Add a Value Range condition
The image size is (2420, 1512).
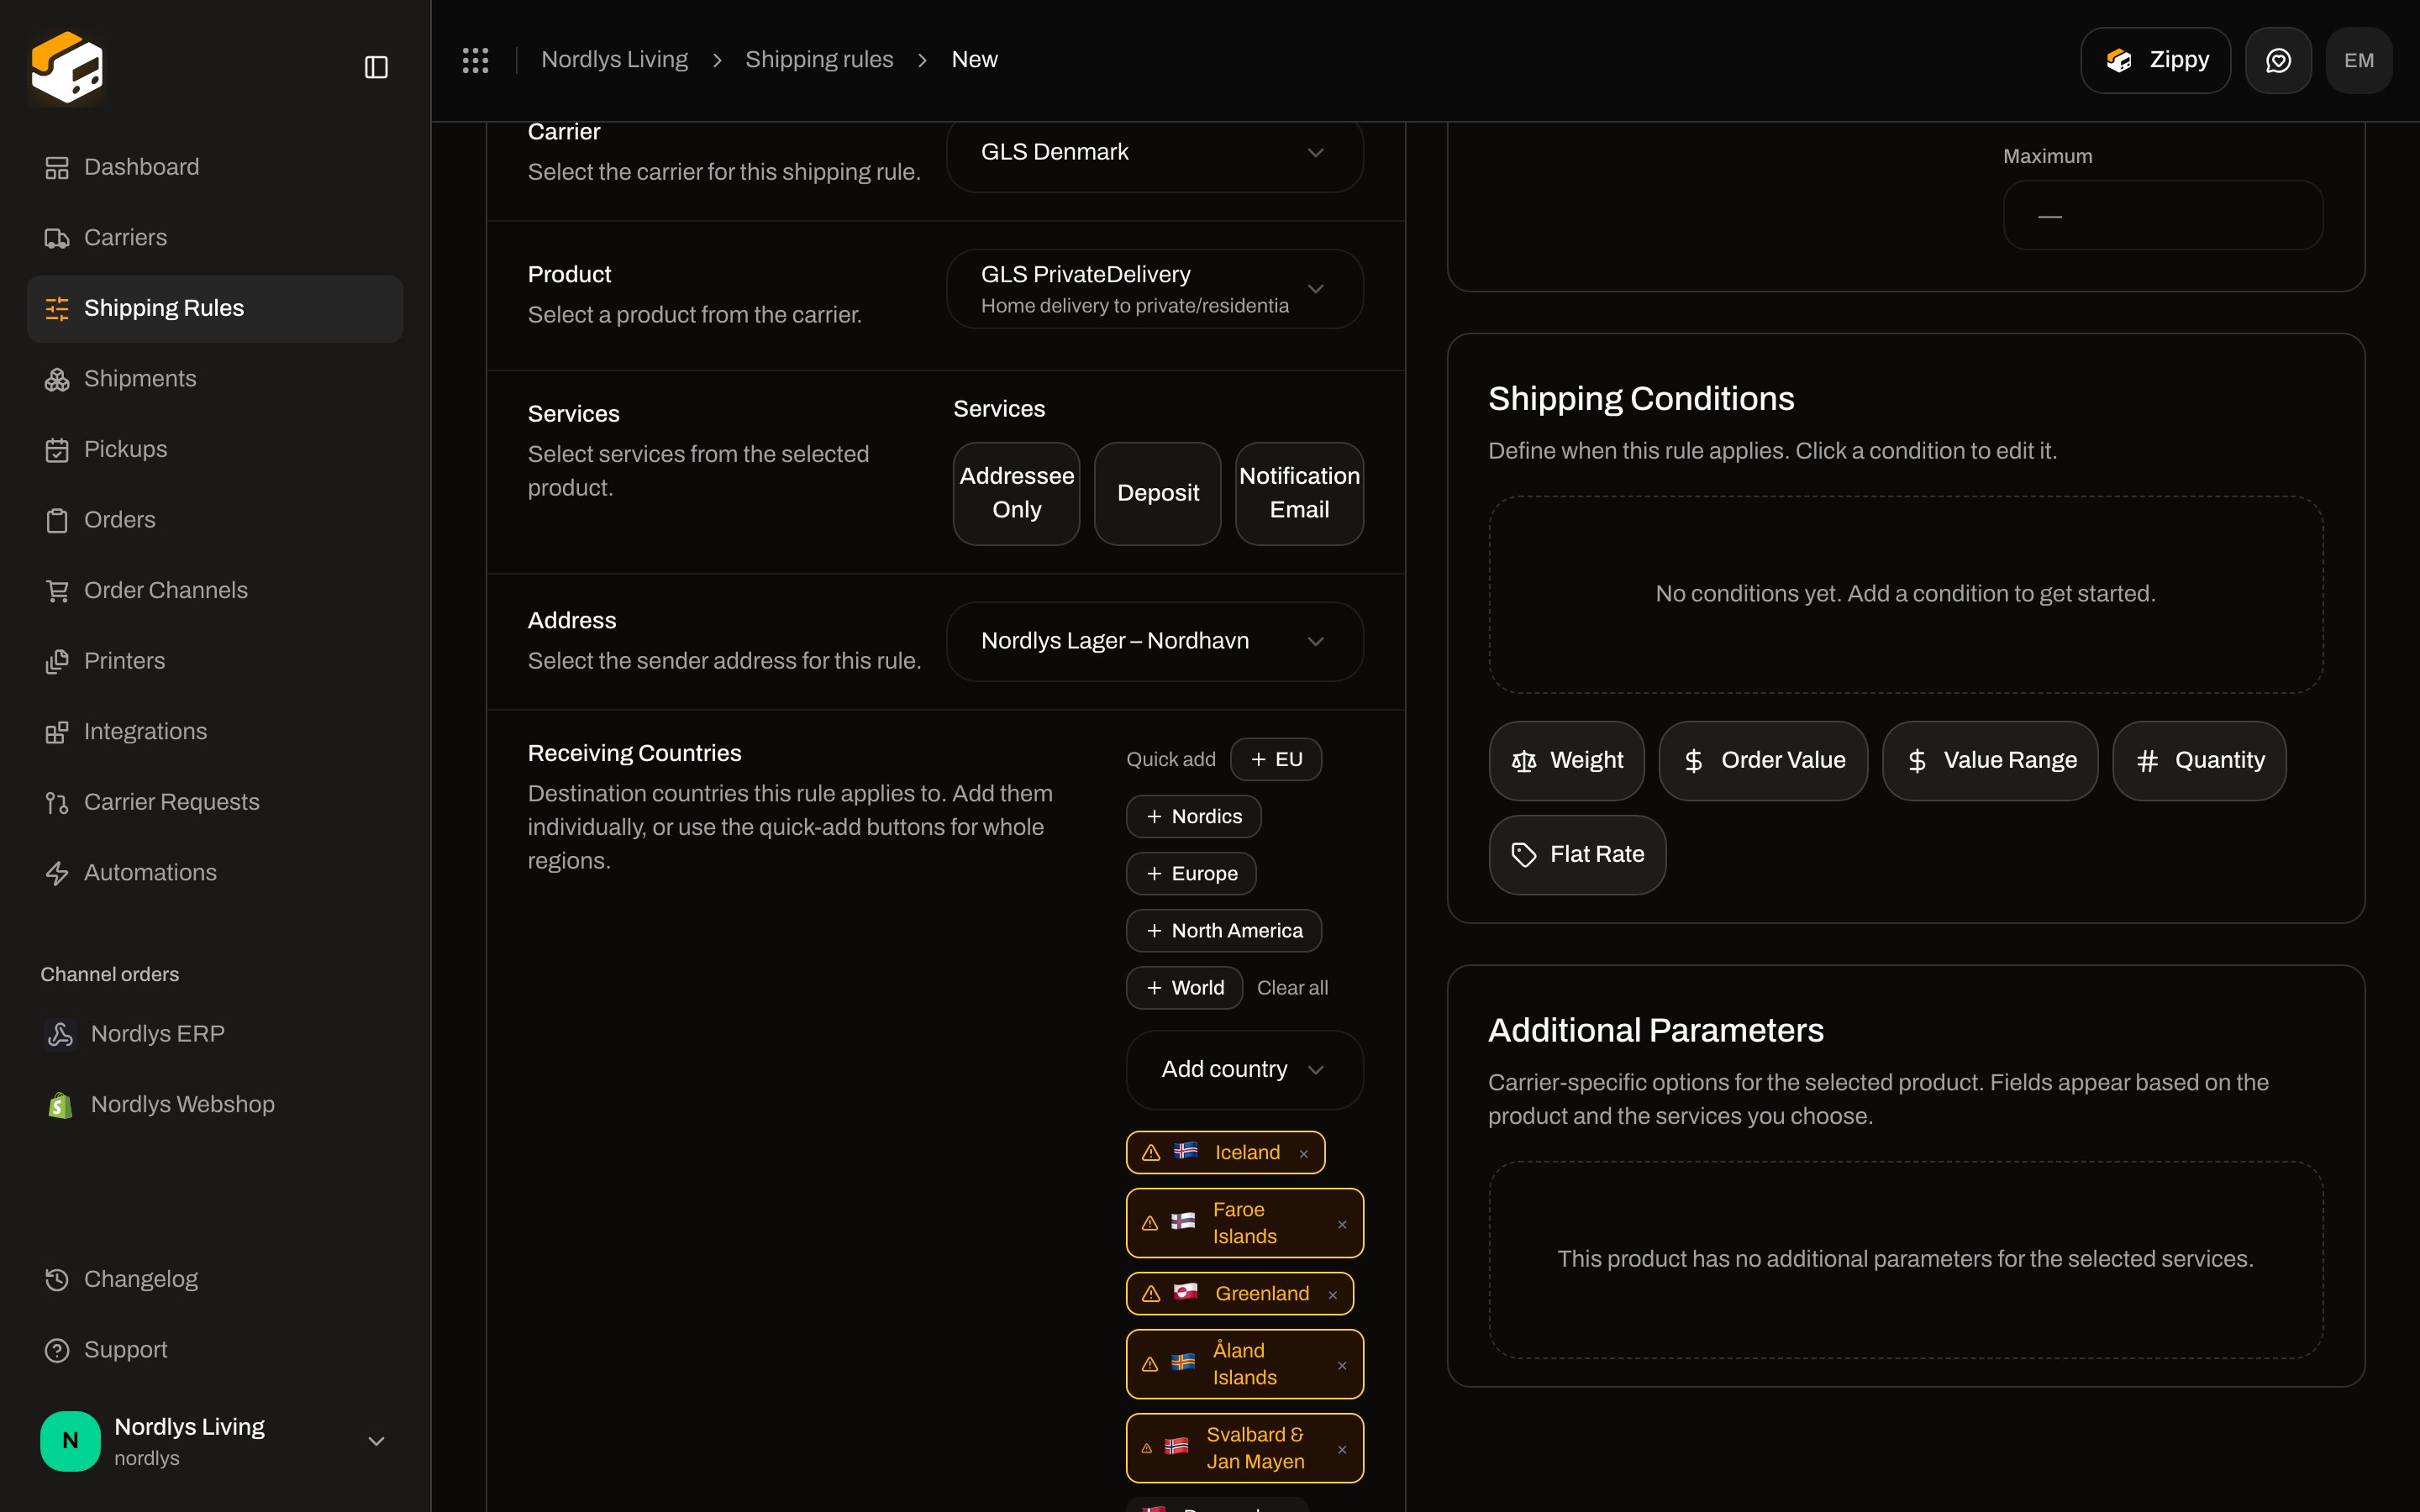[x=1990, y=761]
